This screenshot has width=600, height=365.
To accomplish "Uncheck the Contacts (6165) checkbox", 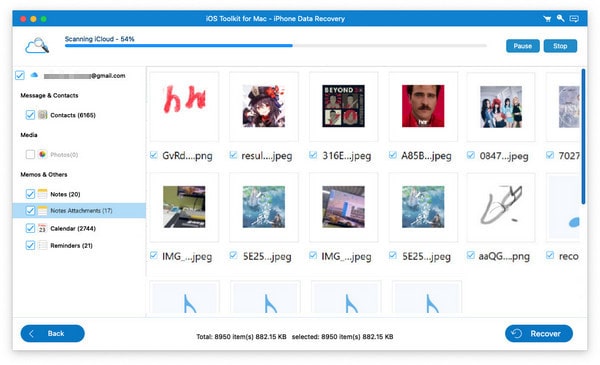I will [30, 115].
